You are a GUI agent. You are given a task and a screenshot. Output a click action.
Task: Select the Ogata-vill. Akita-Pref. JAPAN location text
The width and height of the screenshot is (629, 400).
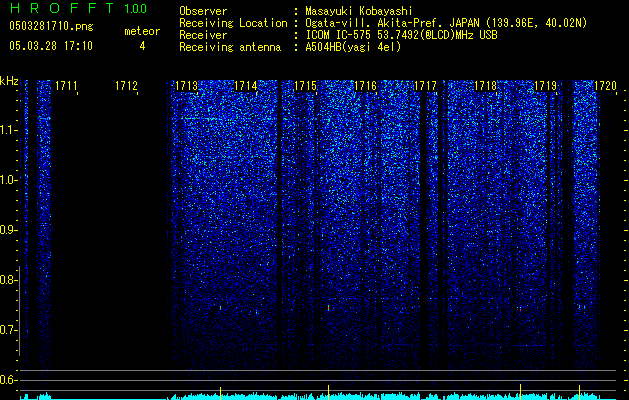pos(446,23)
